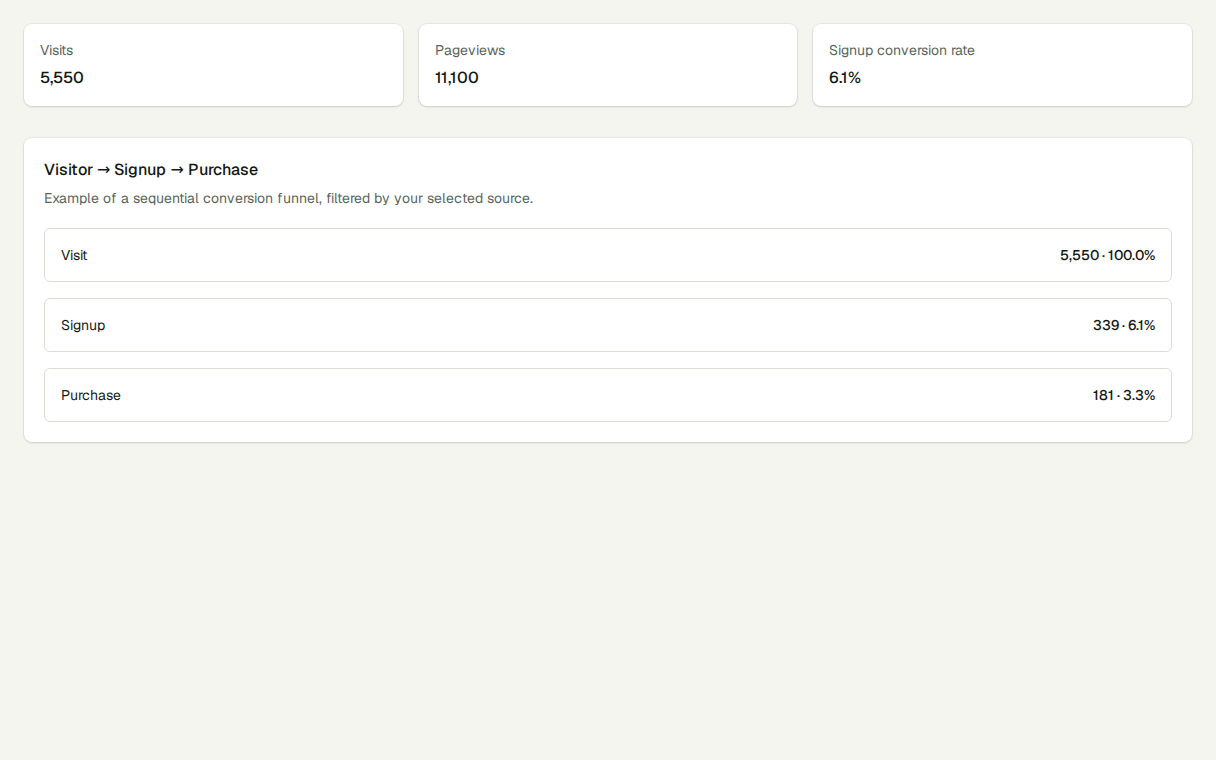Click the funnel description text about selected source
The image size is (1216, 760).
click(289, 199)
